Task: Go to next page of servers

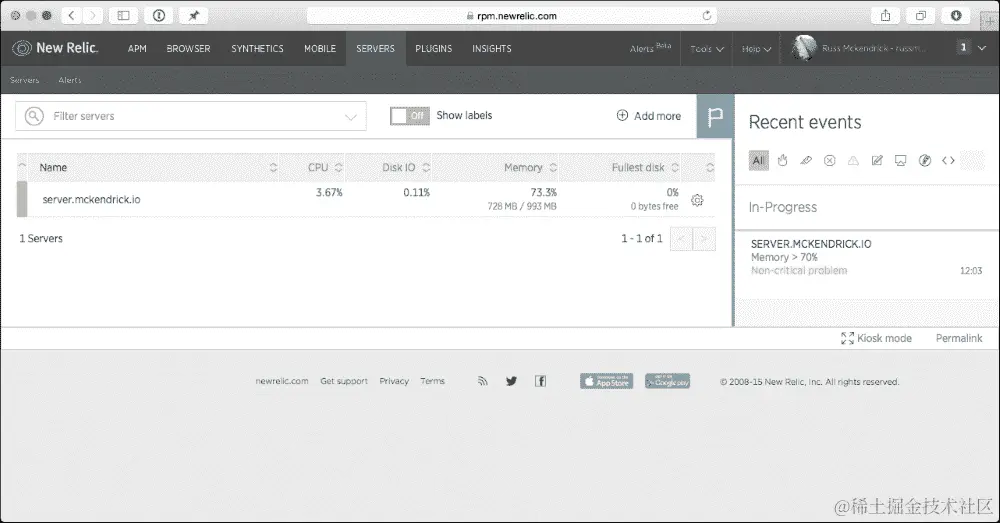Action: point(704,239)
